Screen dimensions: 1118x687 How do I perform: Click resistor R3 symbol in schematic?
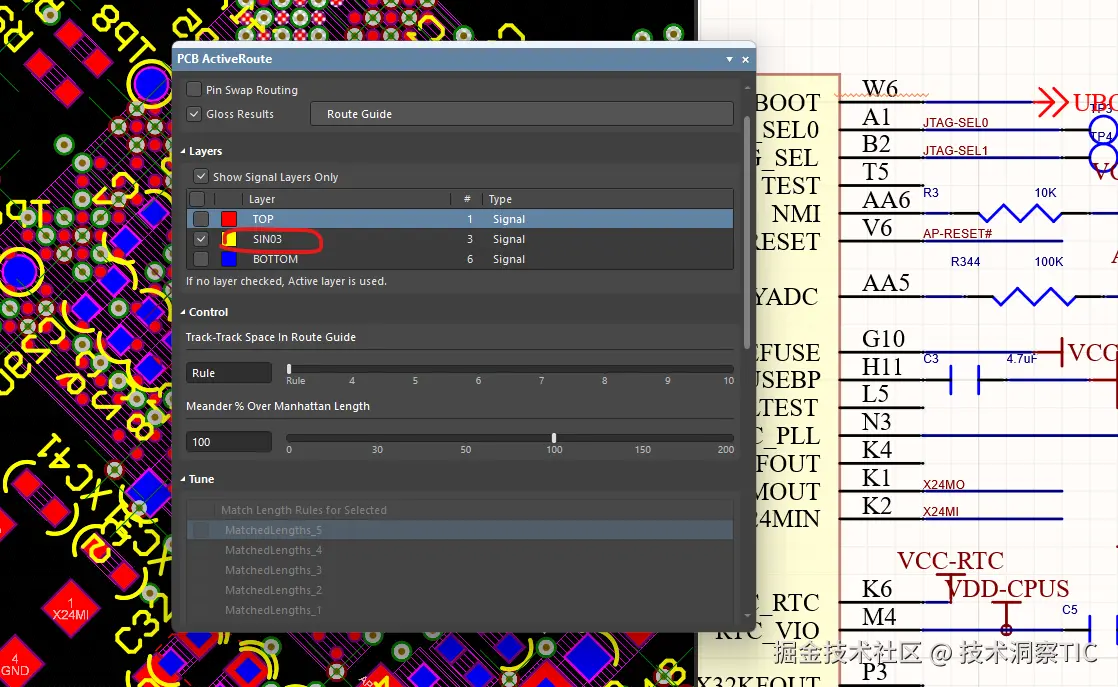point(1020,212)
